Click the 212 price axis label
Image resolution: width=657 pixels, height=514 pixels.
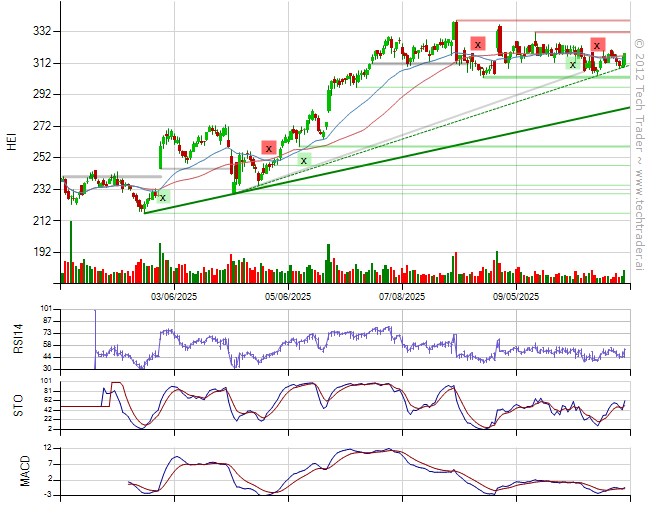coord(42,220)
